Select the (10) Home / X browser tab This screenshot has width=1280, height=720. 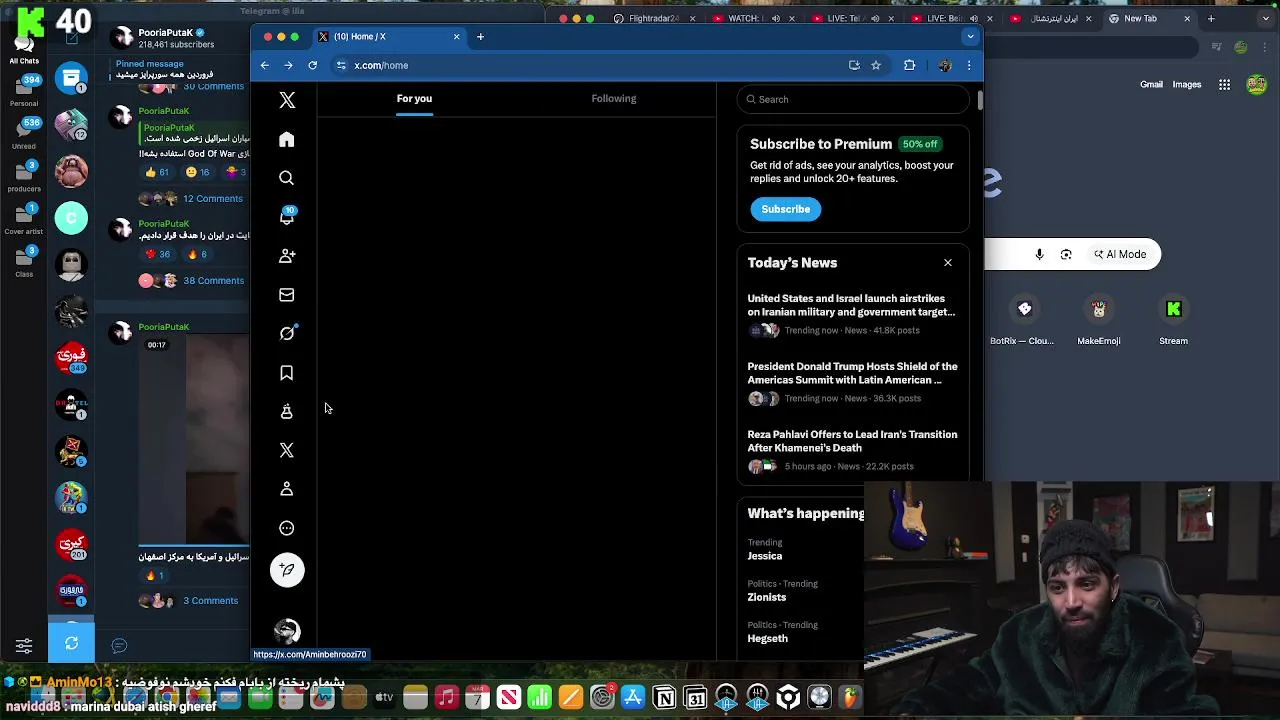pyautogui.click(x=388, y=37)
